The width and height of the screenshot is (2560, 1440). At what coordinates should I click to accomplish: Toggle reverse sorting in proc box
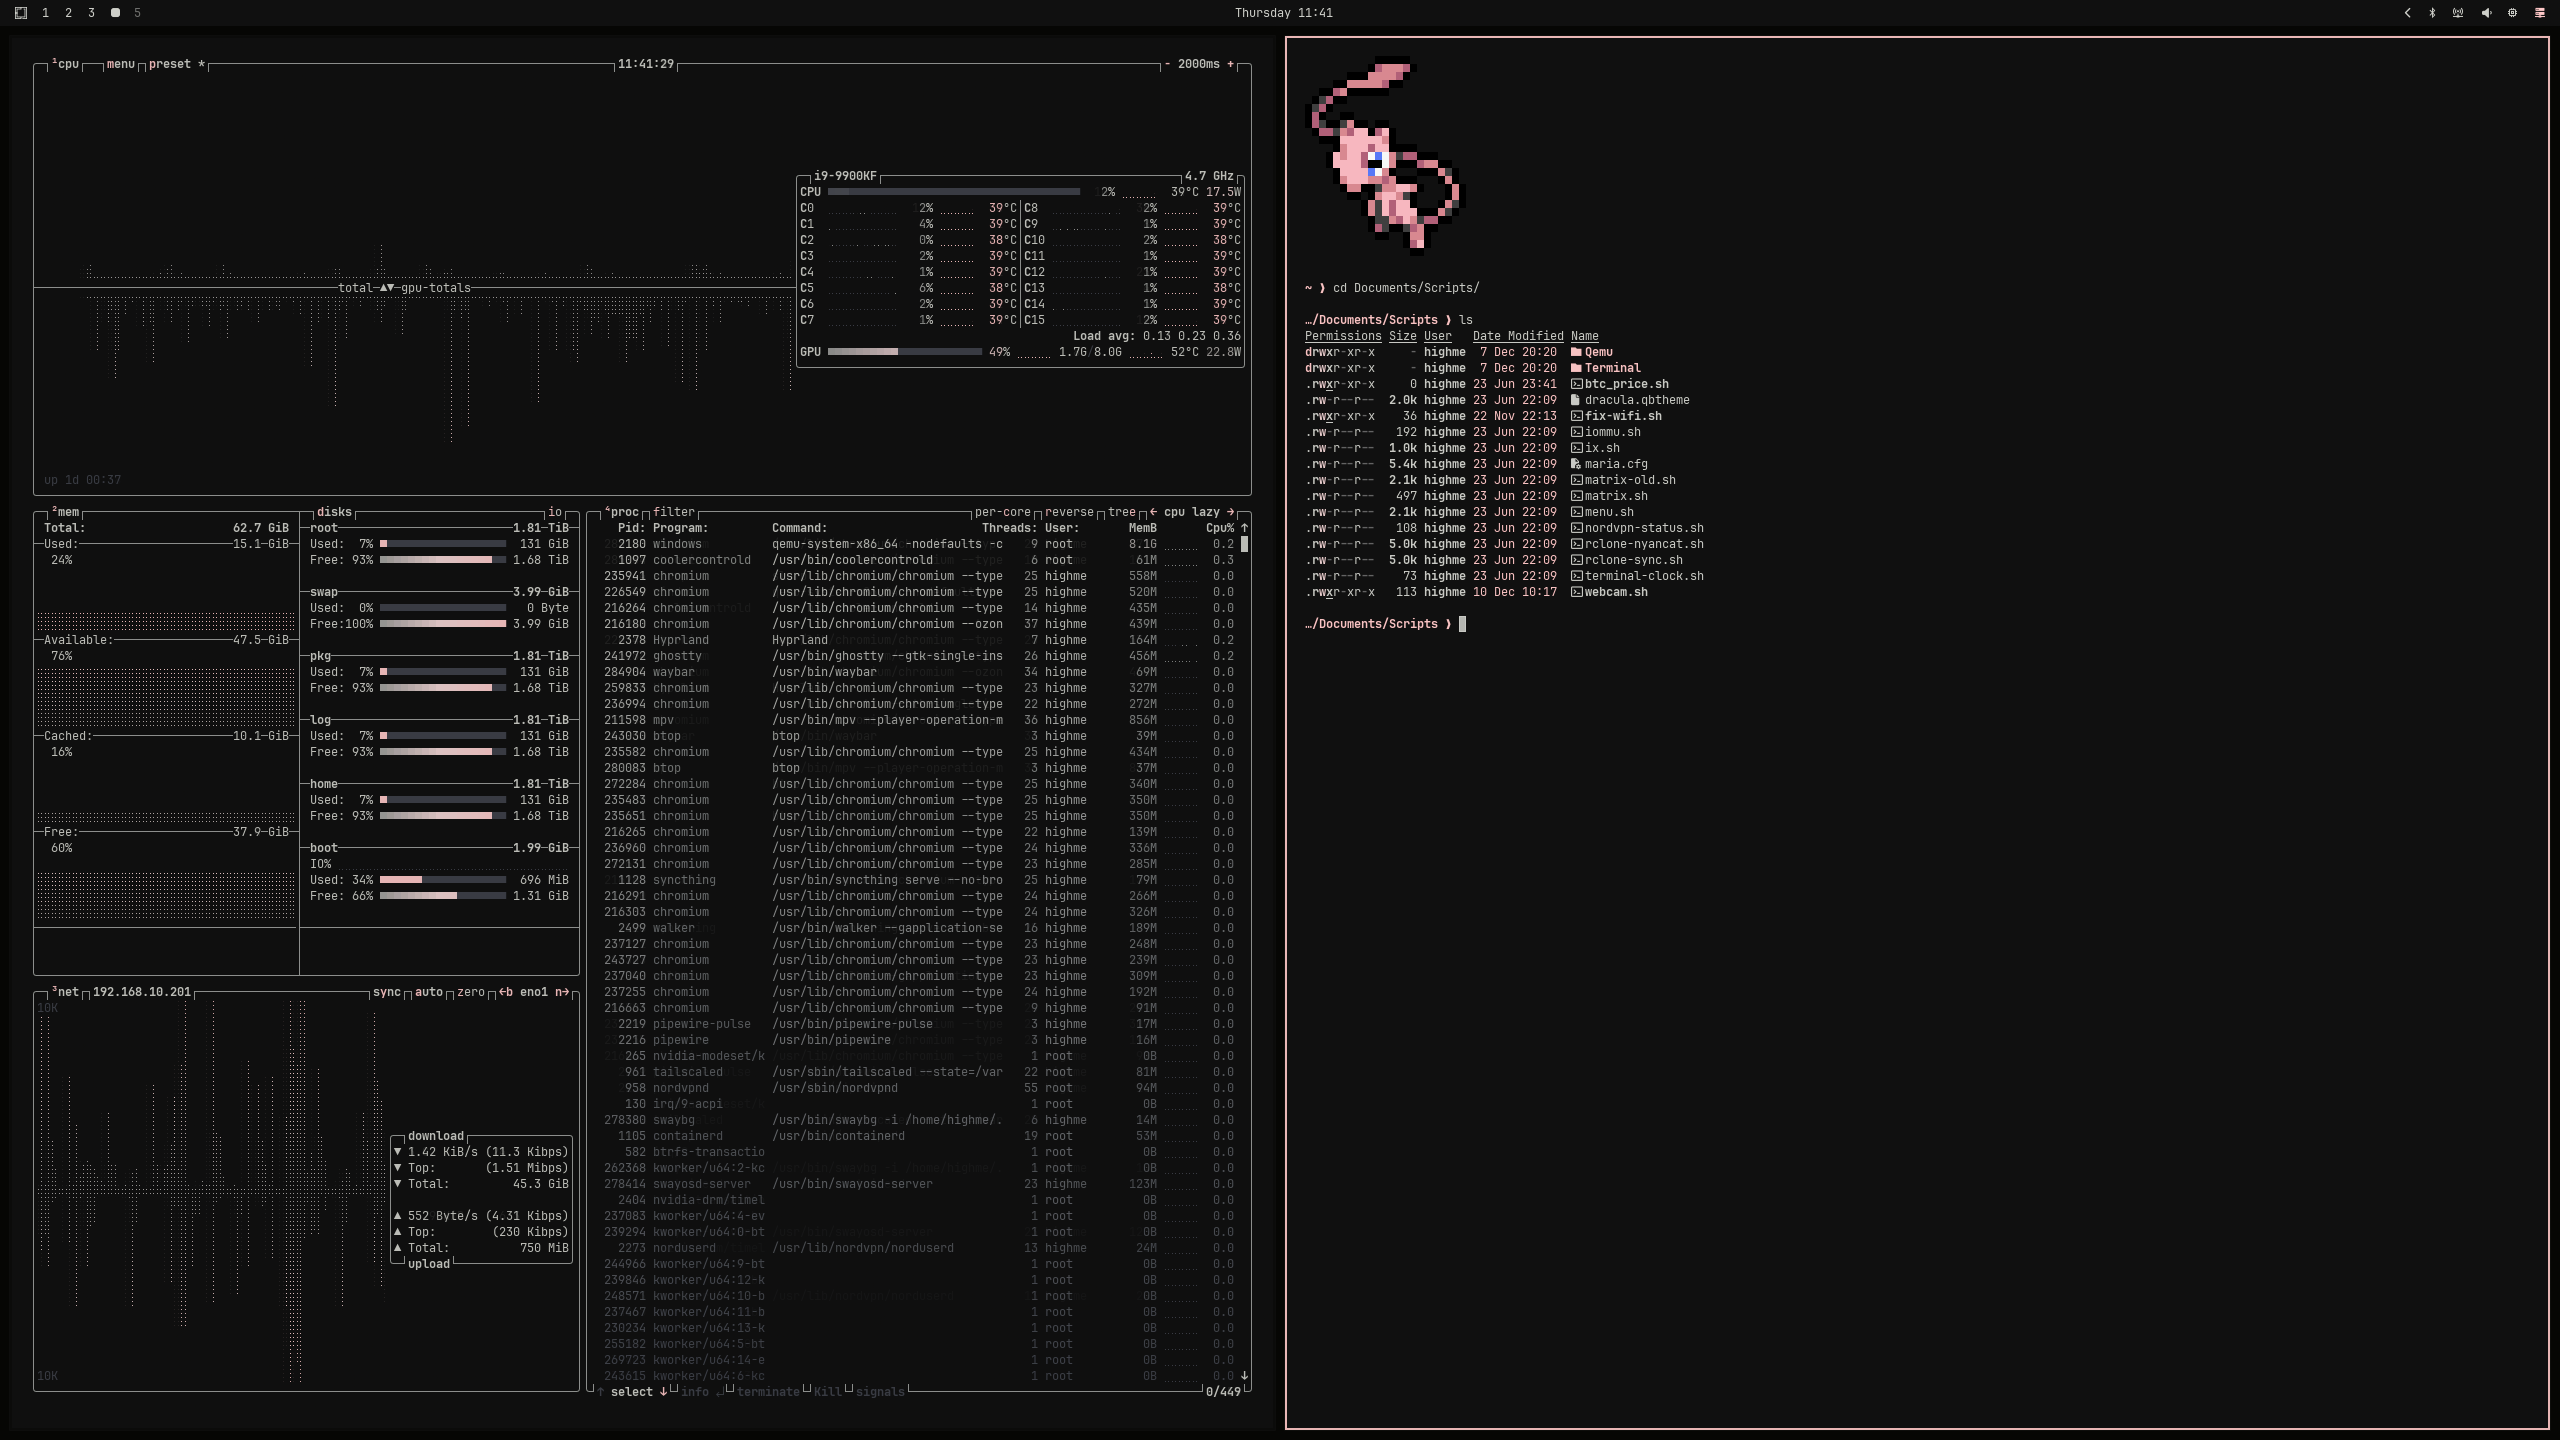coord(1068,512)
